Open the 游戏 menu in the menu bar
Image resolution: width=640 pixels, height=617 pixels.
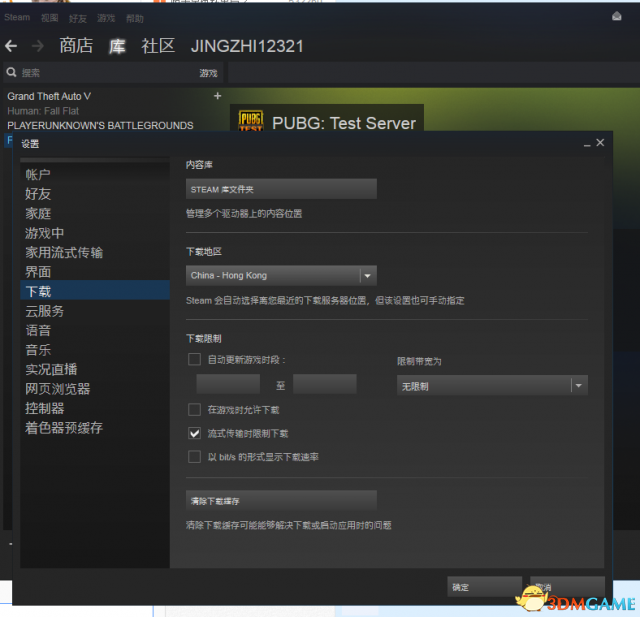point(106,18)
